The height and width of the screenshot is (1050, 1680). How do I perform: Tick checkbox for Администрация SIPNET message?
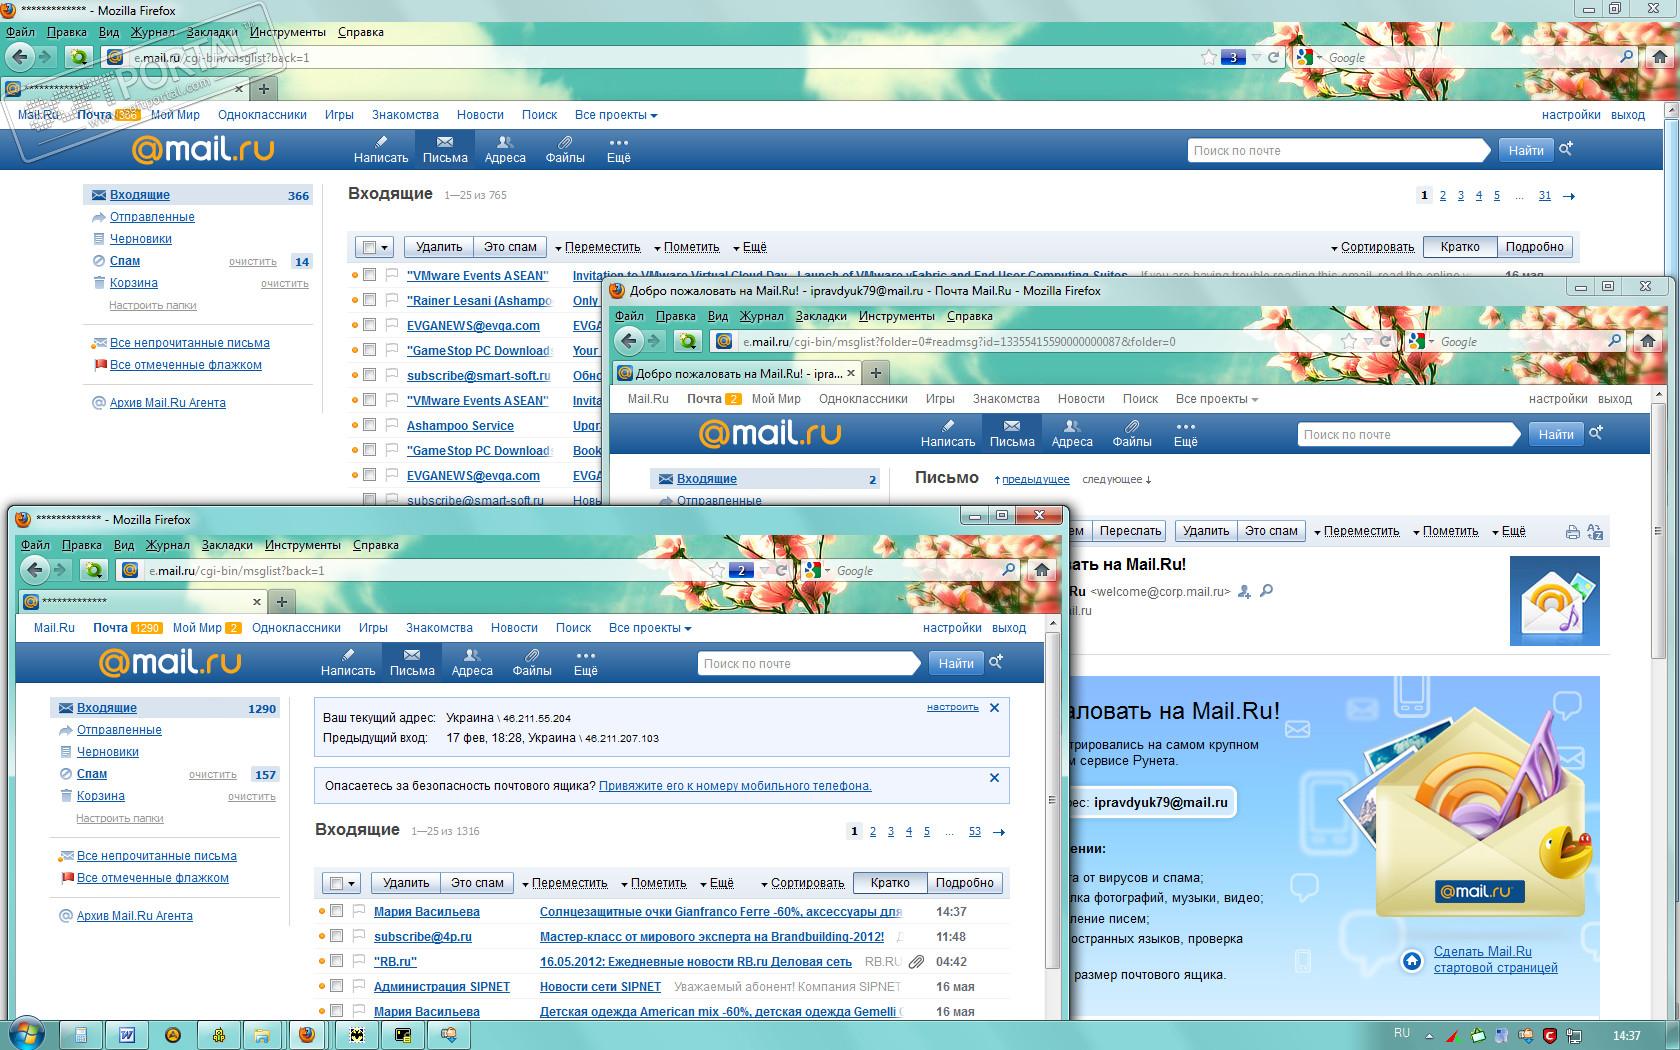coord(337,986)
